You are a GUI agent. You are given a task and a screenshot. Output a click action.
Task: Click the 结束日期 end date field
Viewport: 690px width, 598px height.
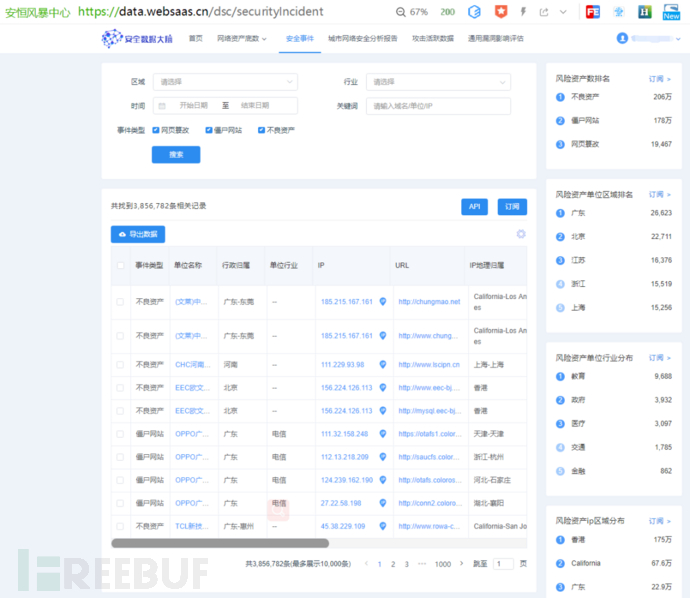click(255, 106)
